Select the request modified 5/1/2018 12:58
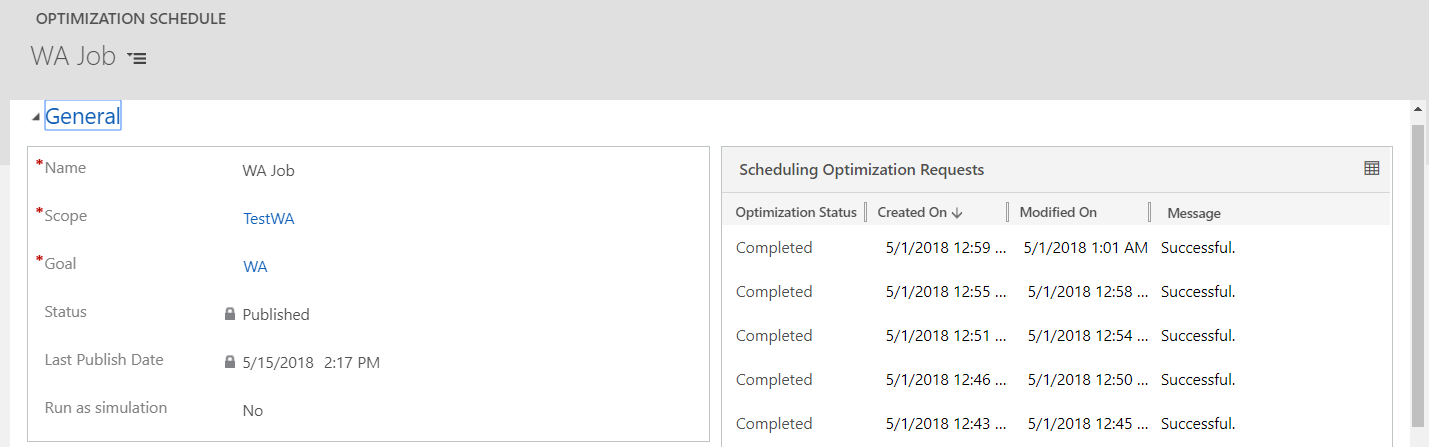 (1055, 291)
